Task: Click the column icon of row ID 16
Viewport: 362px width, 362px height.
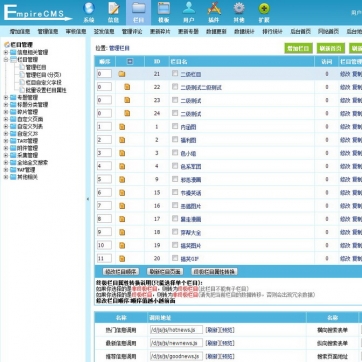Action: coord(122,206)
